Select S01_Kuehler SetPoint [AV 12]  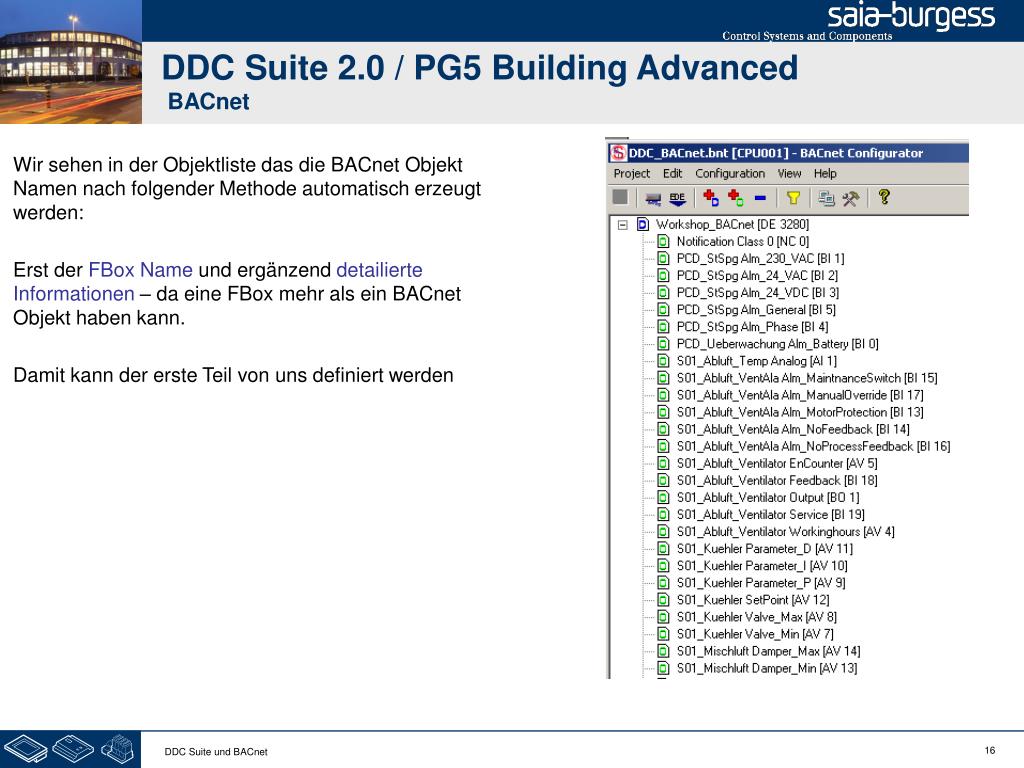753,600
